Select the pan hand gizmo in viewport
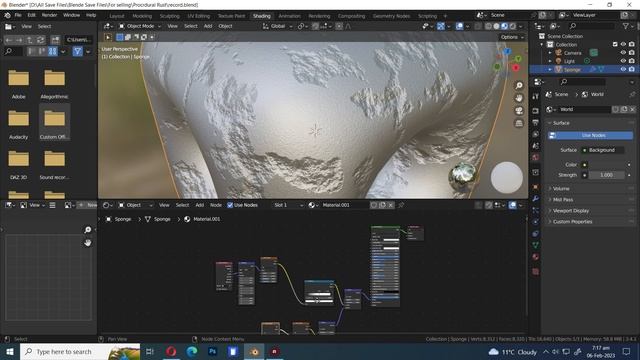 (x=519, y=98)
